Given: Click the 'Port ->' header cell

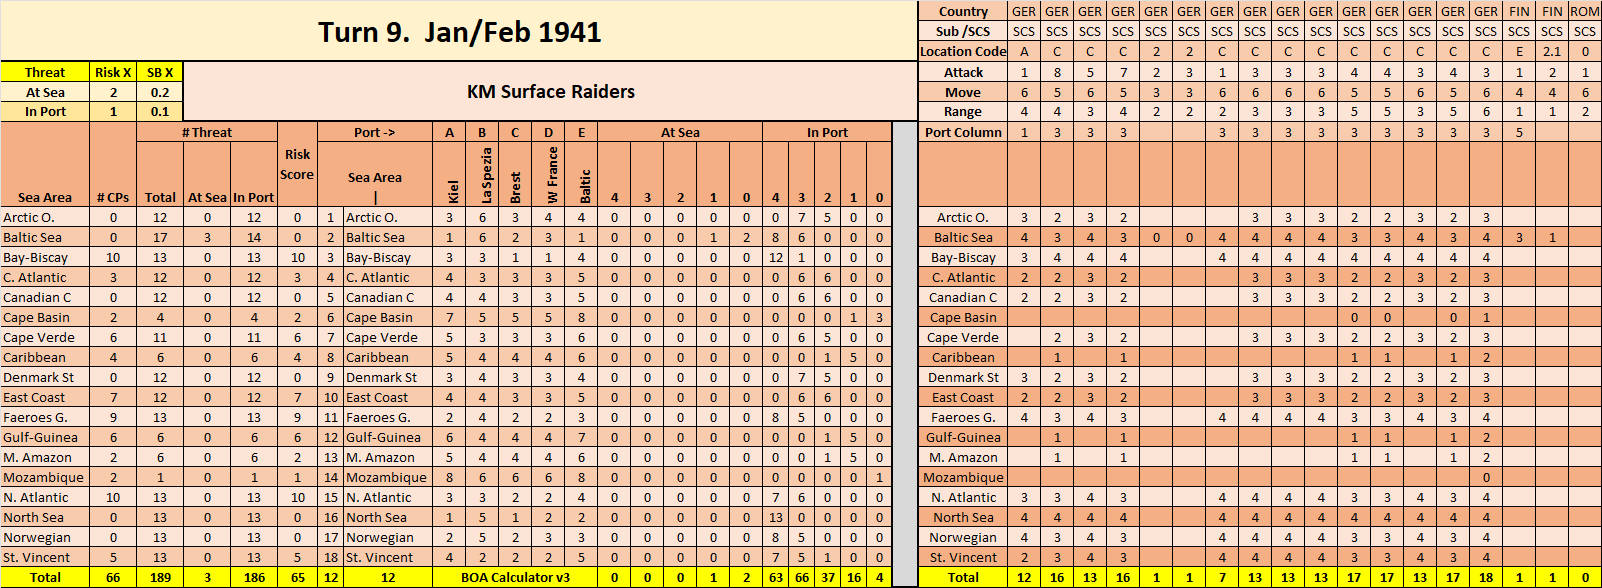Looking at the screenshot, I should [375, 132].
